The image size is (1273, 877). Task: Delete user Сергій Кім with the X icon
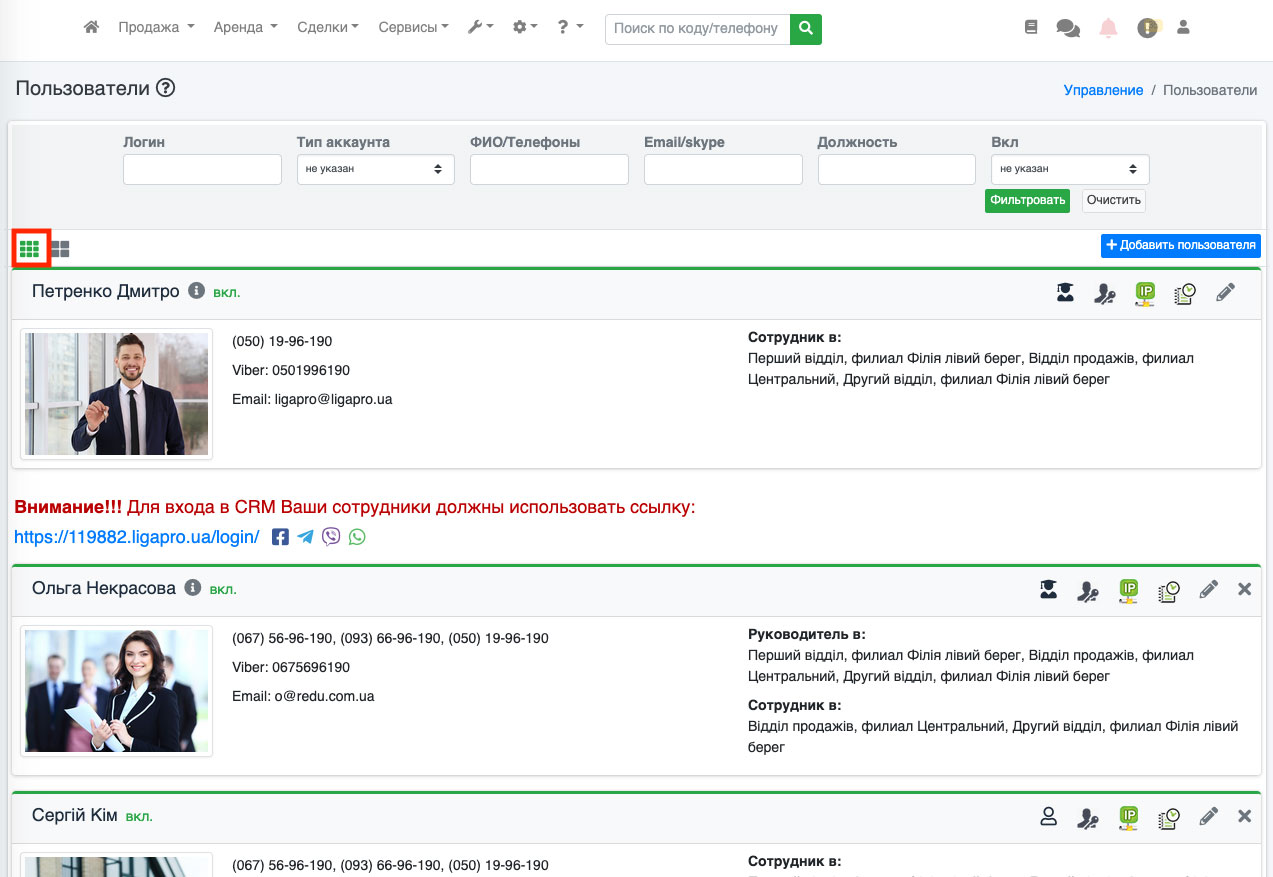(x=1244, y=817)
